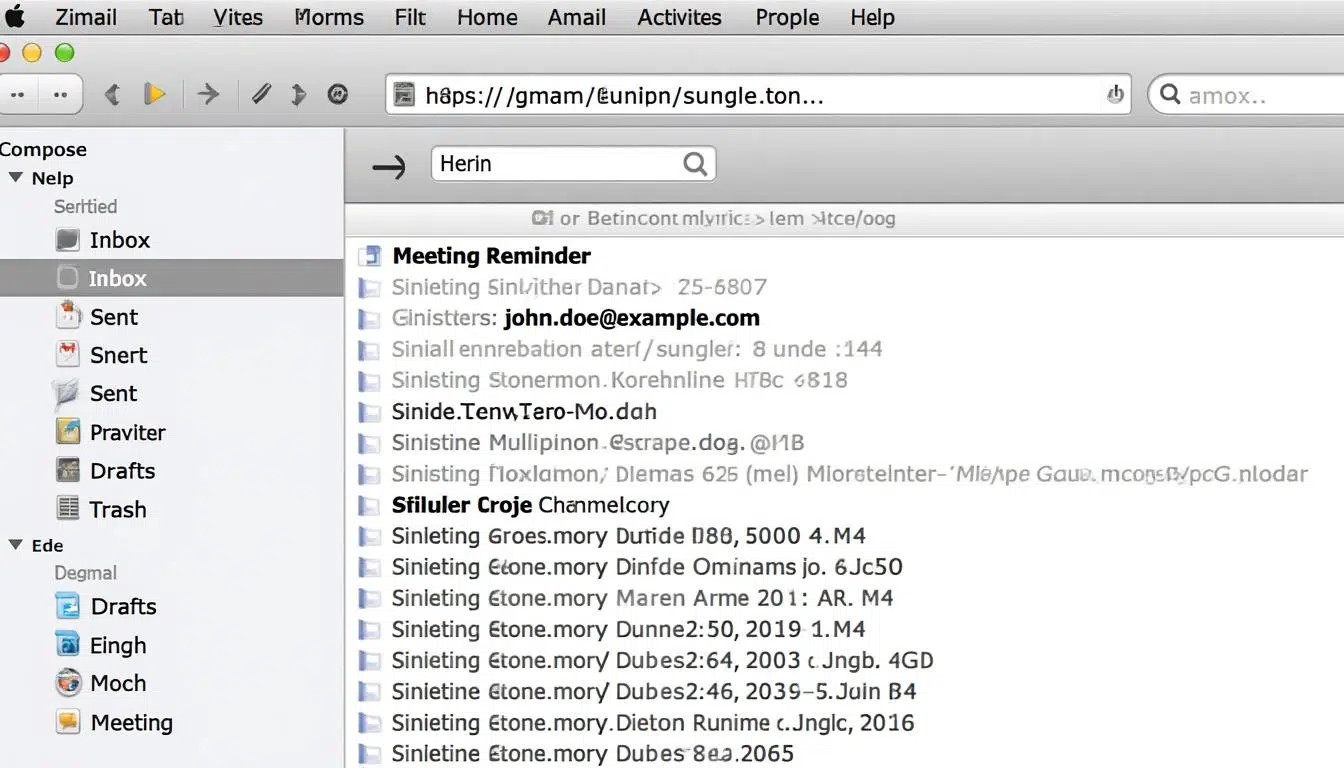1344x768 pixels.
Task: Select the Praviter folder icon
Action: (68, 432)
